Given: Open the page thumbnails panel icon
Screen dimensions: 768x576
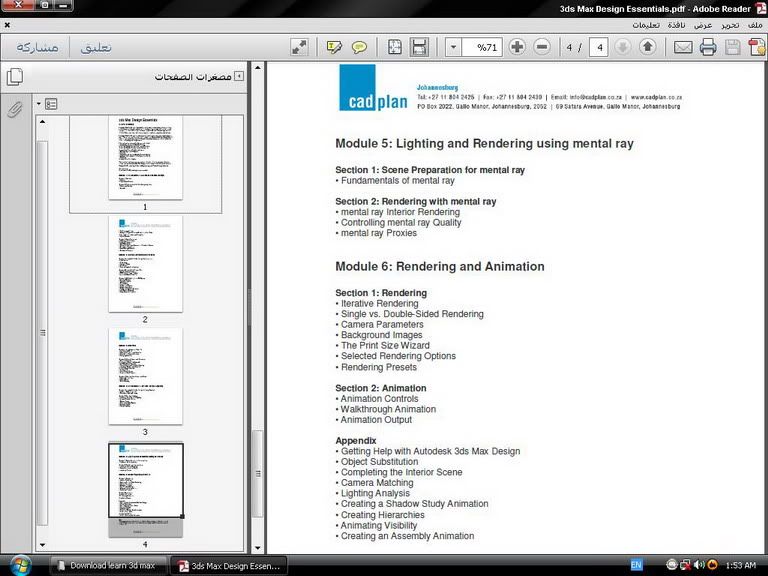Looking at the screenshot, I should (15, 76).
